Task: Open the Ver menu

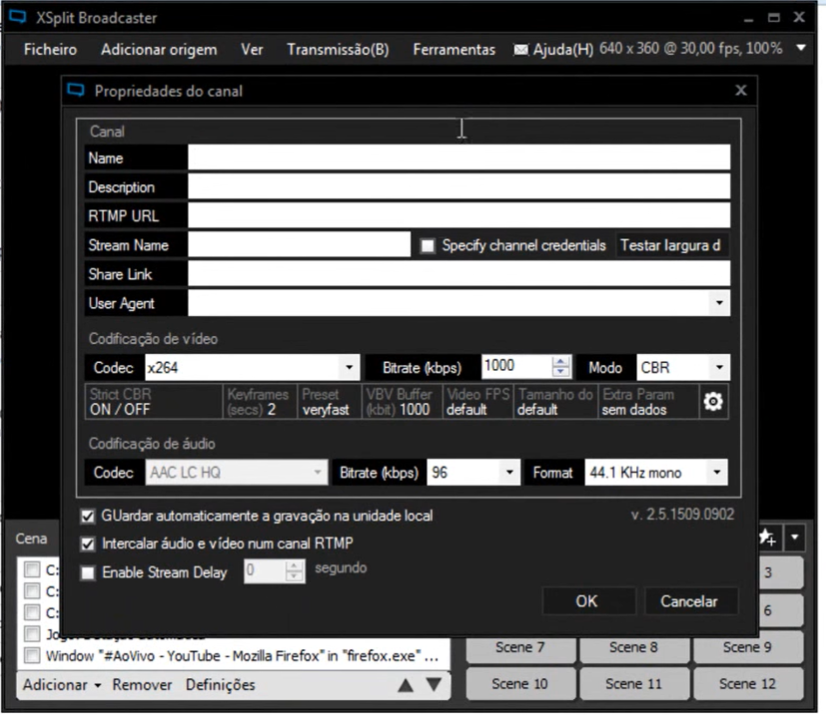Action: (x=252, y=50)
